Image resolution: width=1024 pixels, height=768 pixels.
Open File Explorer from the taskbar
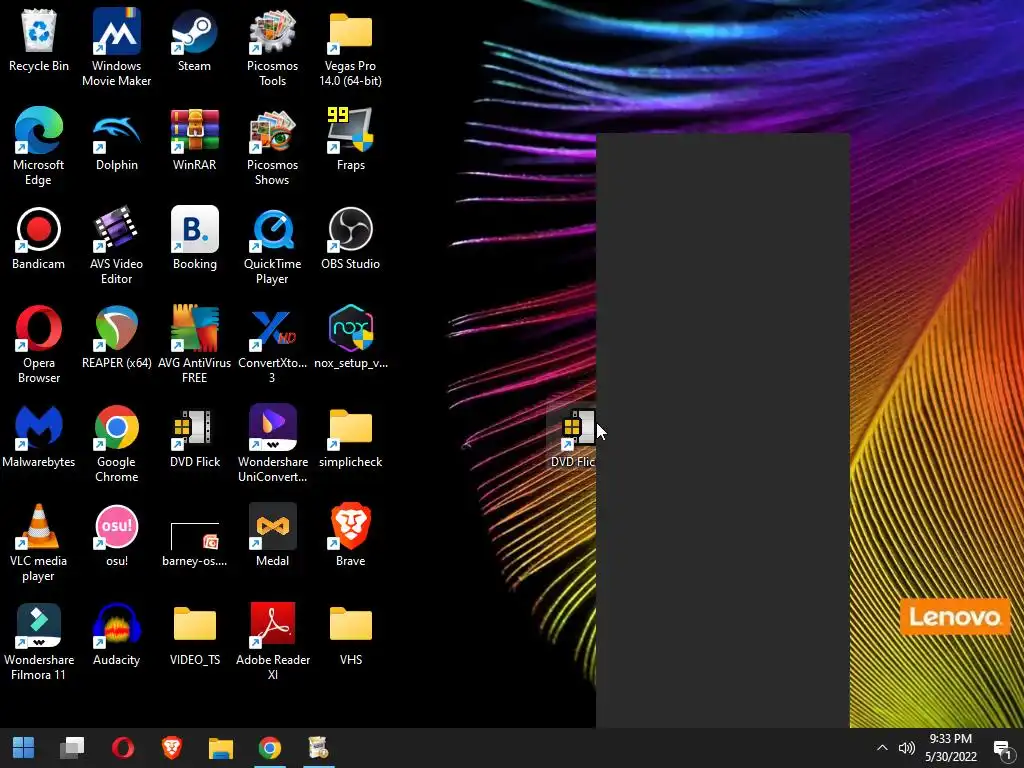[x=221, y=748]
